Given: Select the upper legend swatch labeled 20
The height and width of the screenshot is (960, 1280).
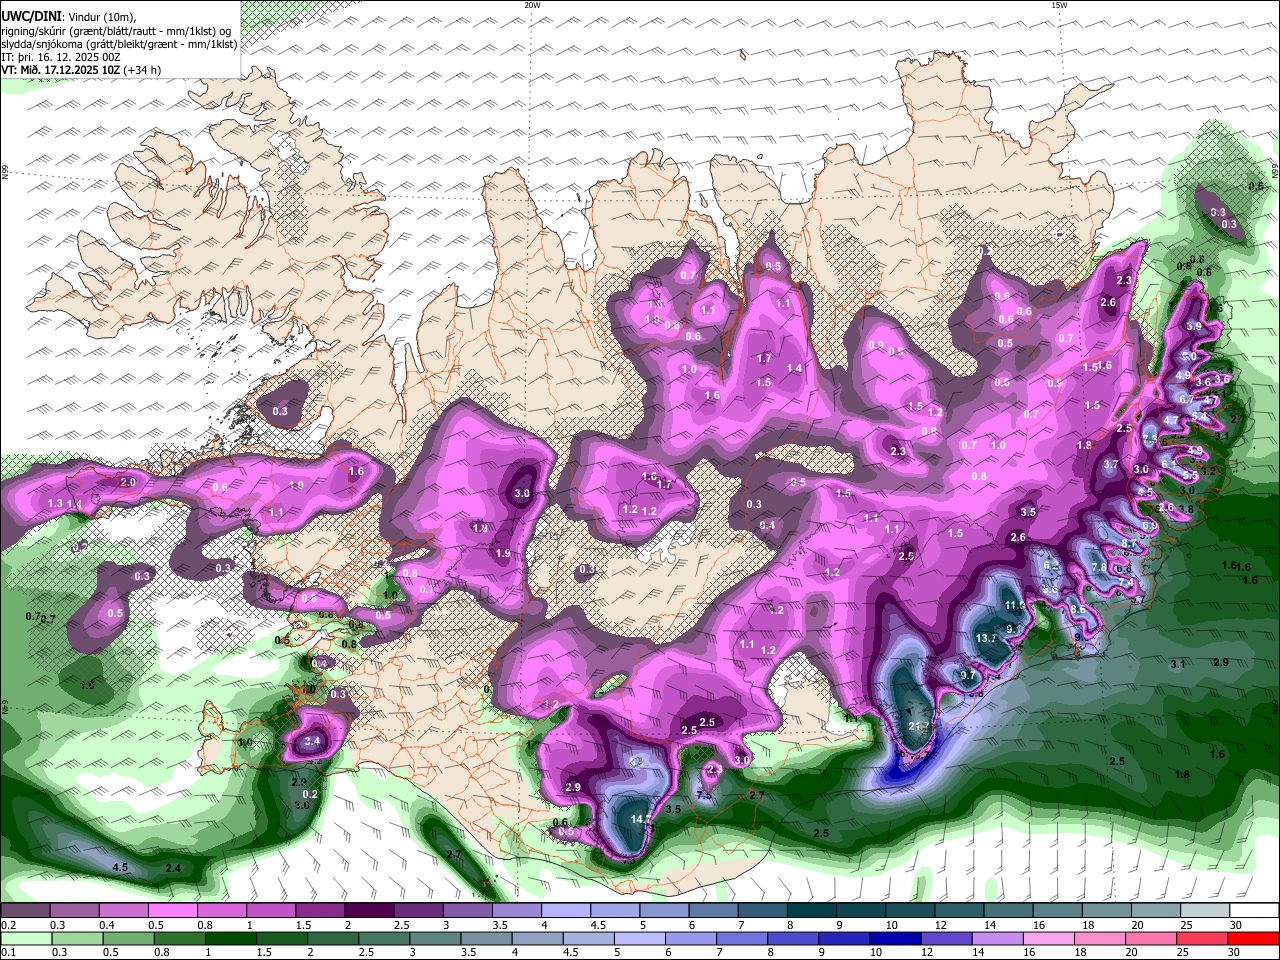Looking at the screenshot, I should tap(1156, 911).
